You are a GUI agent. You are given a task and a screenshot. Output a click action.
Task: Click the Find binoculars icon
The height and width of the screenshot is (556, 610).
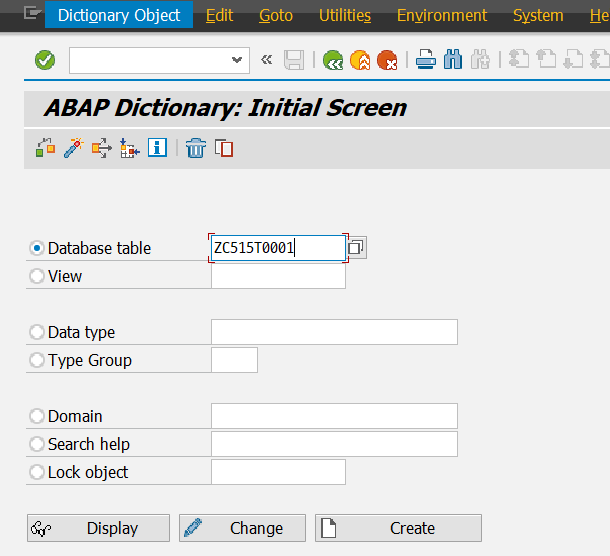[x=453, y=60]
